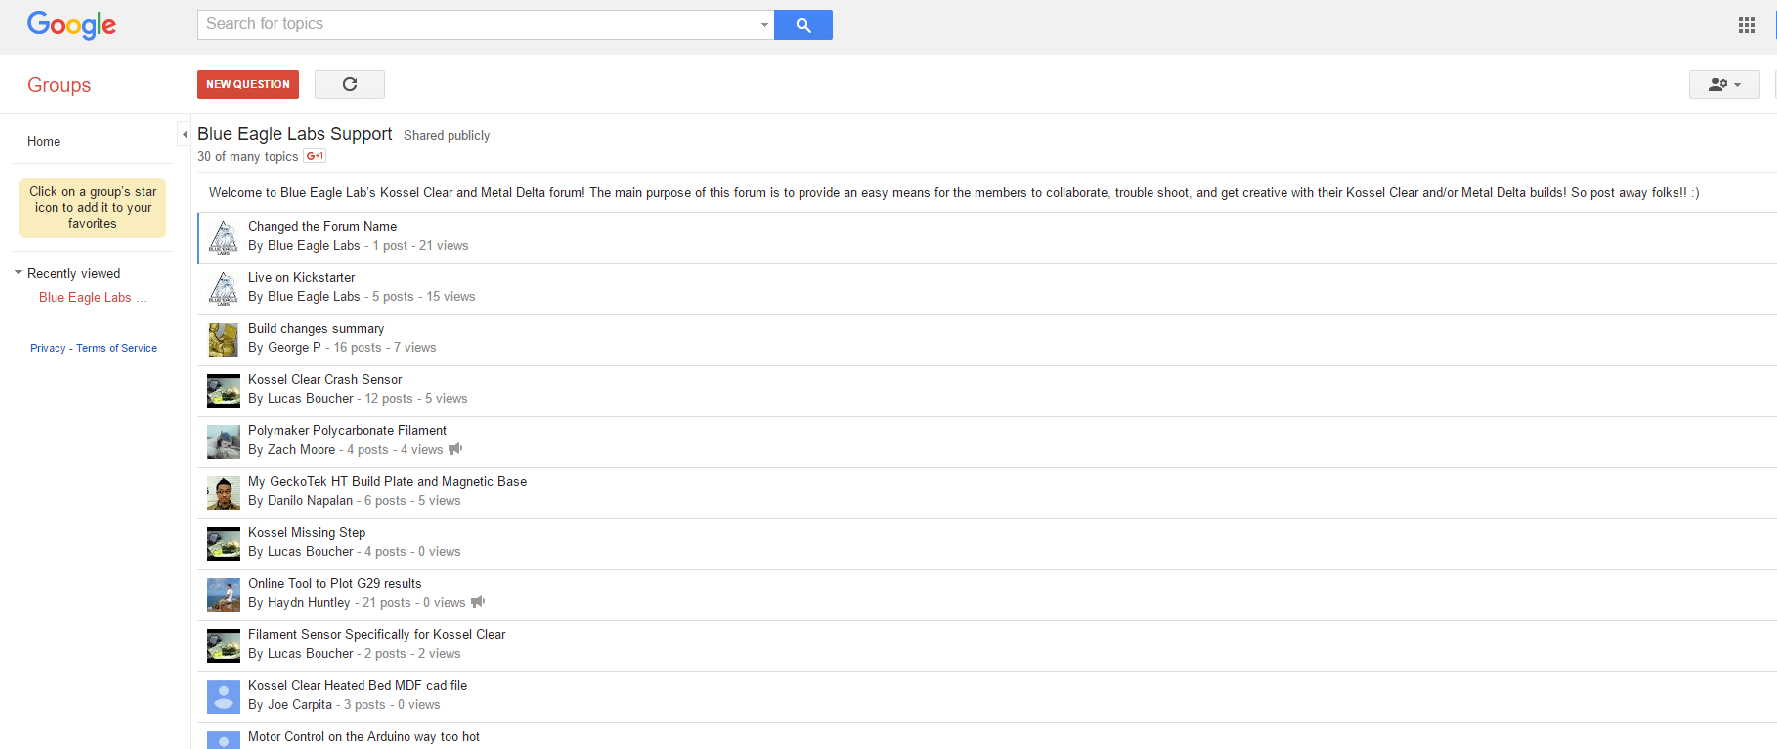
Task: Open topic Build changes summary
Action: [316, 329]
